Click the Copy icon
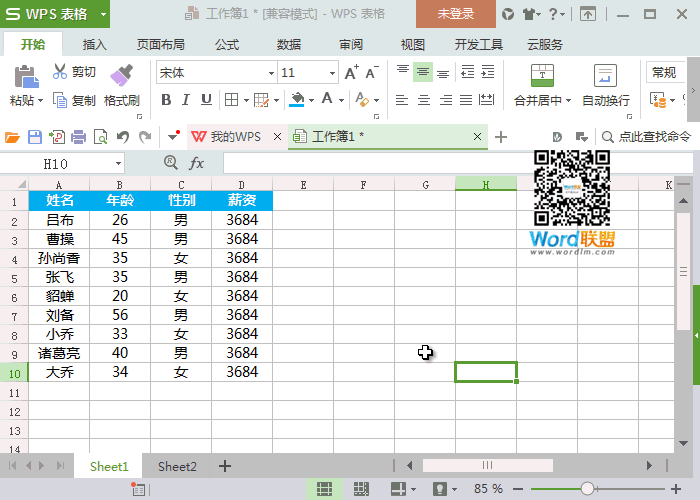The width and height of the screenshot is (700, 500). [x=60, y=100]
